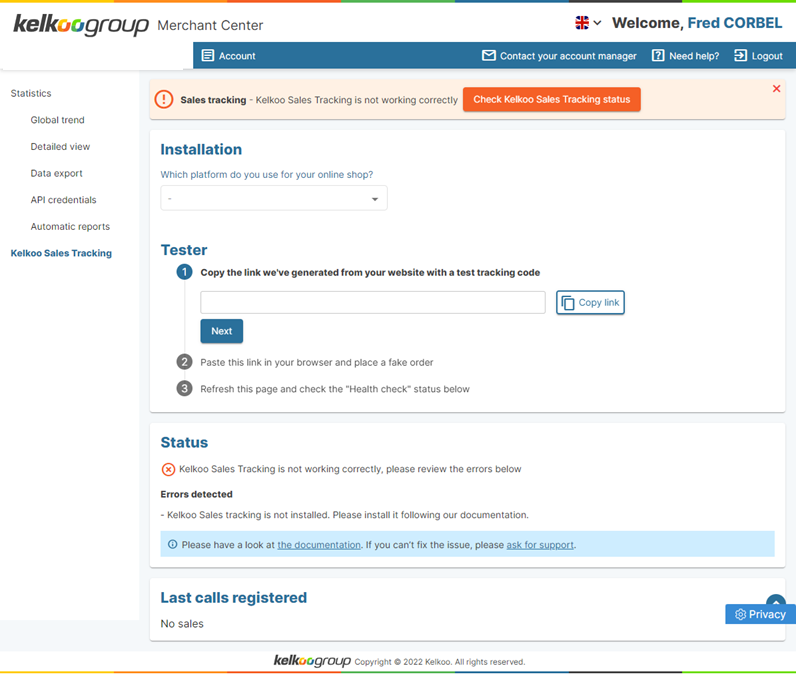This screenshot has height=674, width=796.
Task: Click the Fred CORBEL user name
Action: coord(735,23)
